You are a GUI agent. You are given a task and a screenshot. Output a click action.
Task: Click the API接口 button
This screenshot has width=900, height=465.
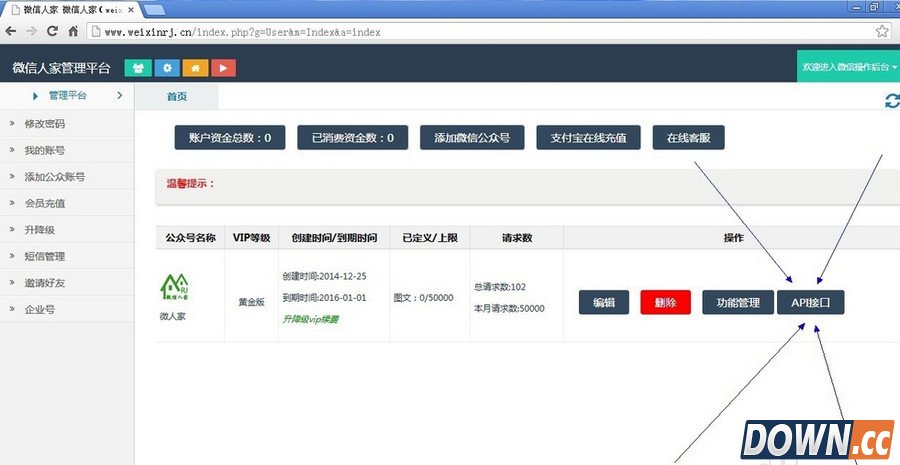(x=810, y=303)
